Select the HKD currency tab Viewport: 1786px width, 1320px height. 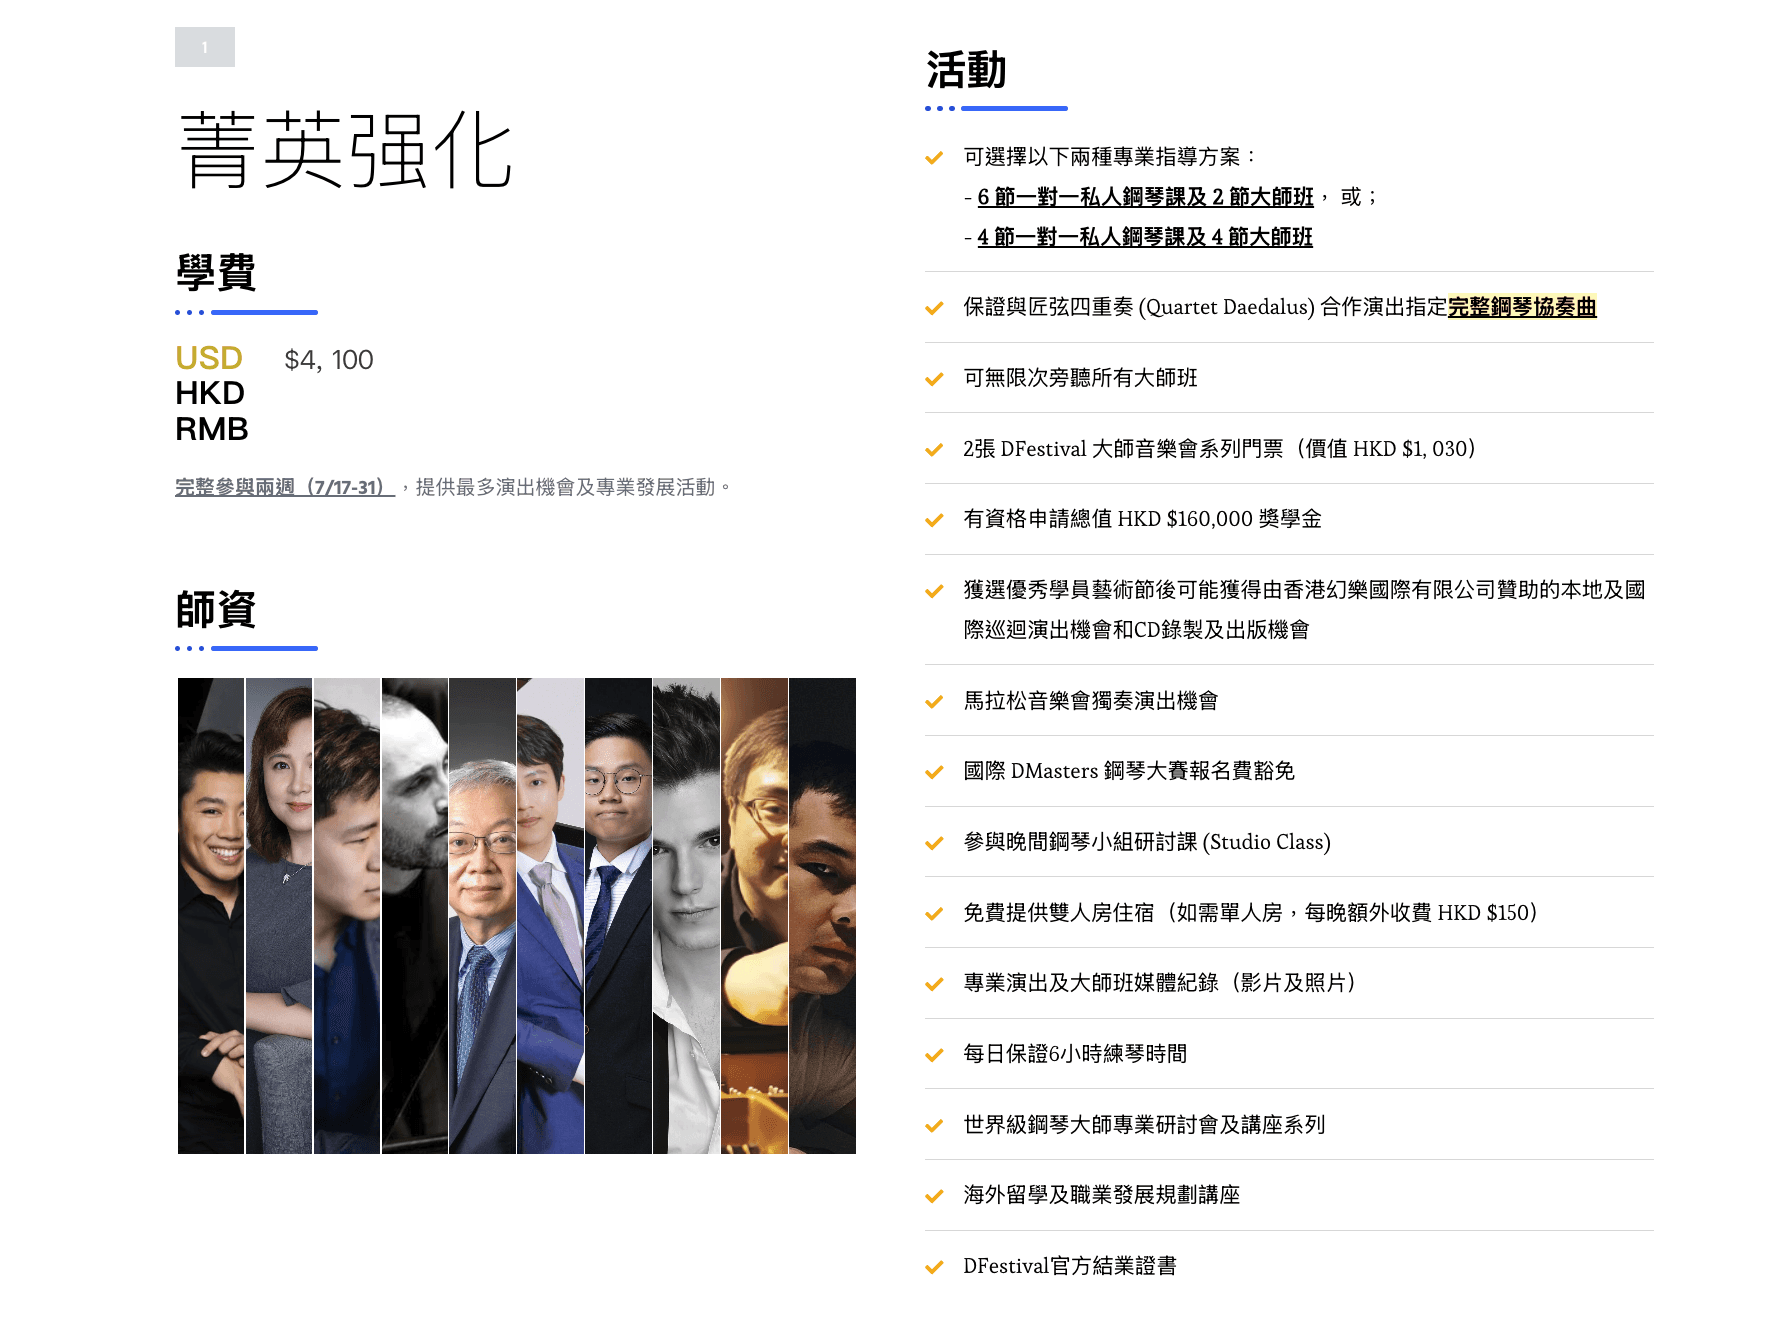click(x=210, y=393)
